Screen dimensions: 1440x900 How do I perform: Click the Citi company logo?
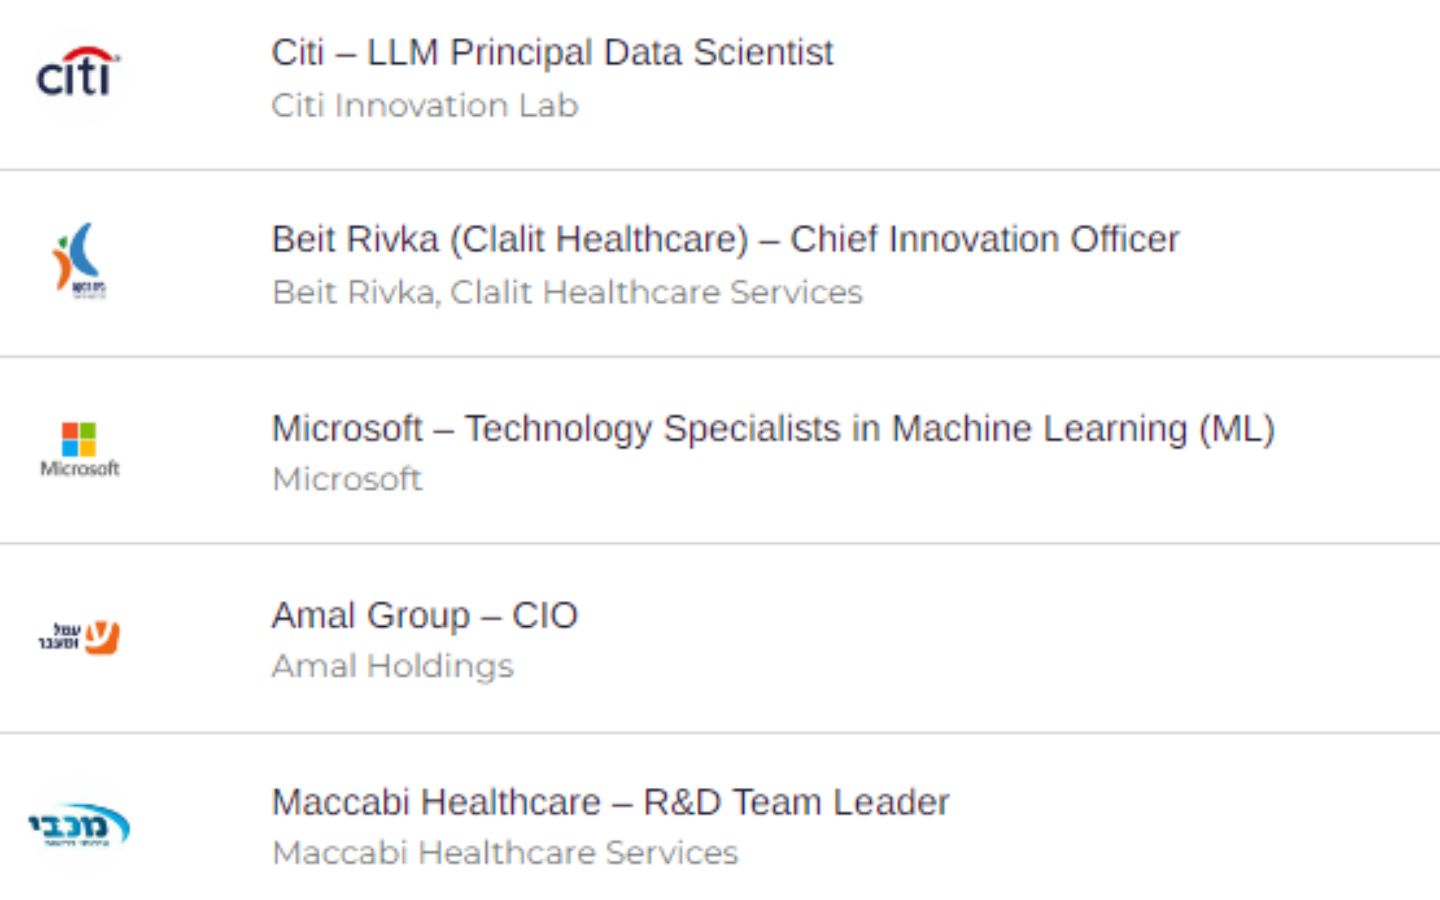tap(78, 73)
